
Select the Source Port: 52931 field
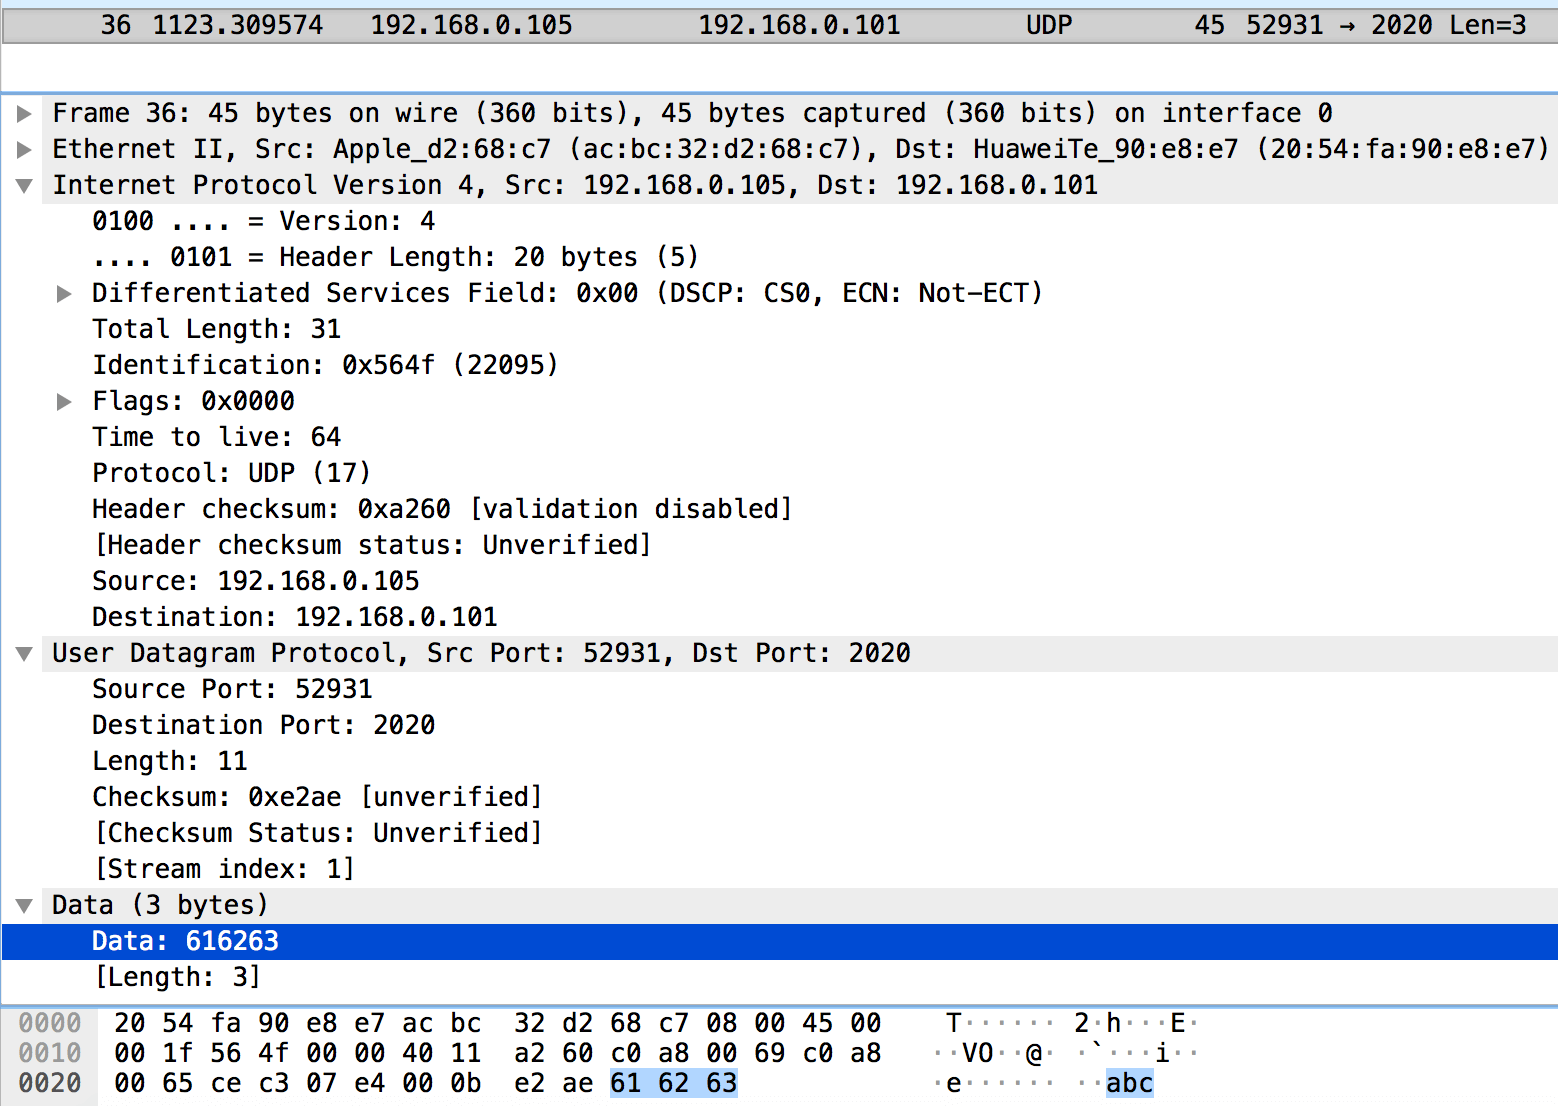232,689
